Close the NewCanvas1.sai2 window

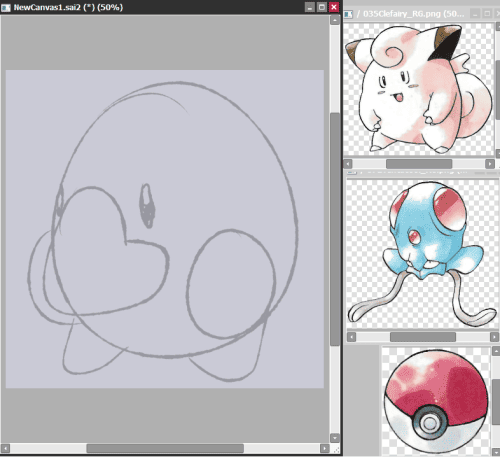click(334, 7)
